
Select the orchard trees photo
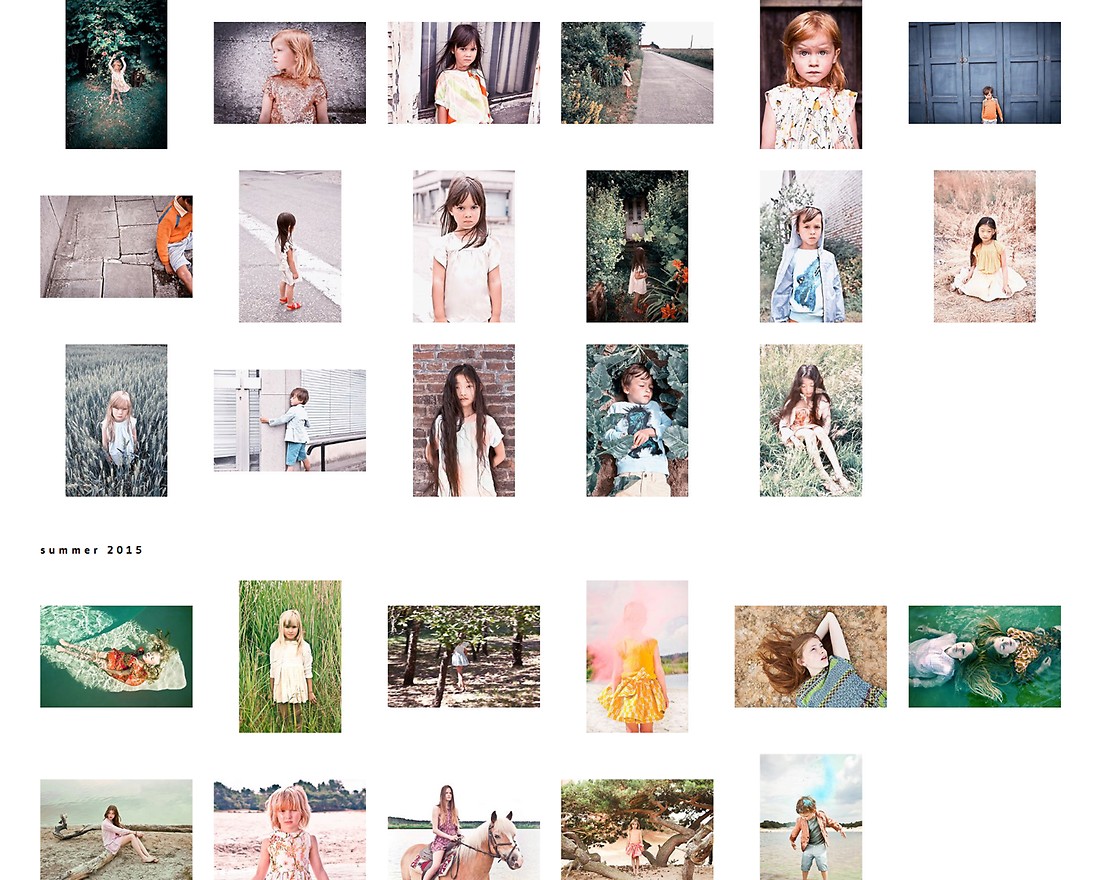click(463, 656)
